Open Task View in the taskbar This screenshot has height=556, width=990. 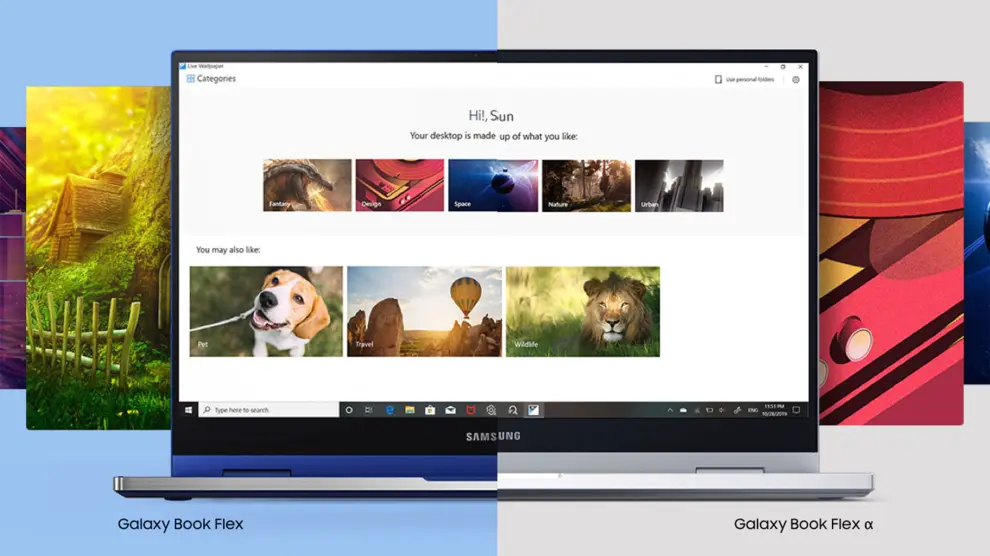pyautogui.click(x=369, y=410)
